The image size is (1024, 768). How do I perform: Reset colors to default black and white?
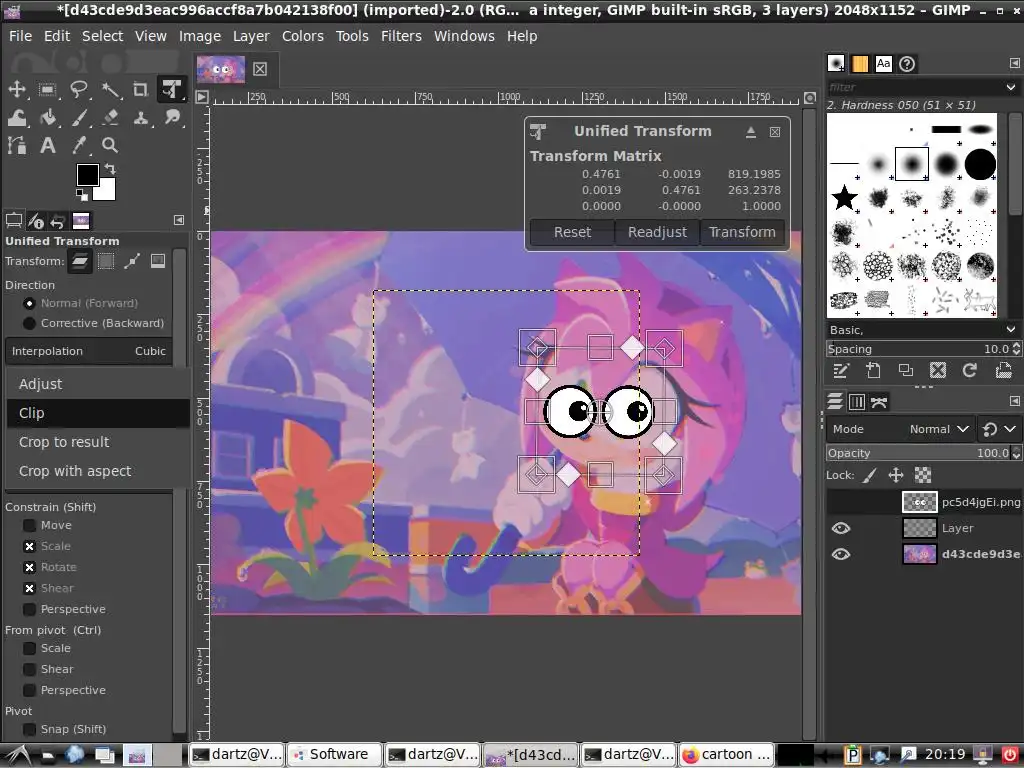coord(82,195)
